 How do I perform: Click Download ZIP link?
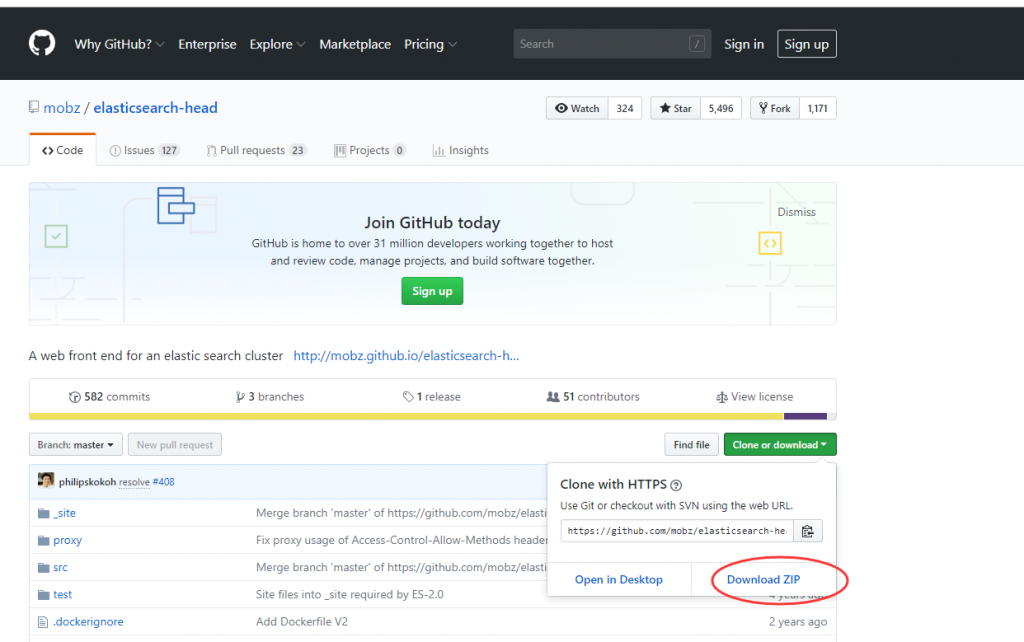coord(763,580)
